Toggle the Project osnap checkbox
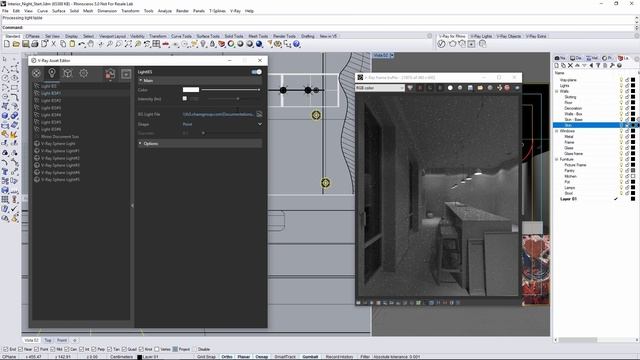 (175, 349)
